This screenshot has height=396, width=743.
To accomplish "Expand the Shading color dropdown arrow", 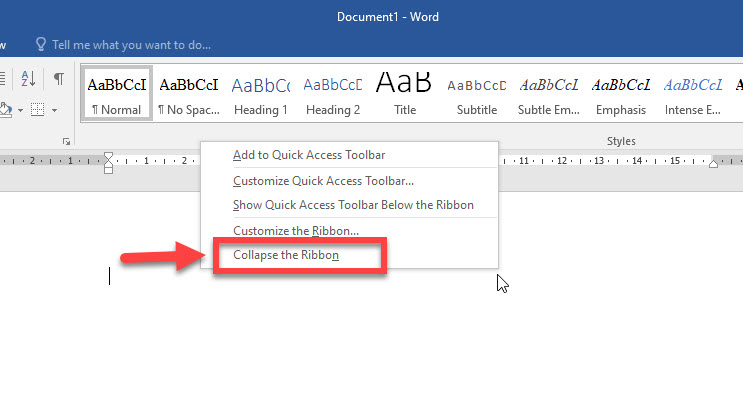I will [x=20, y=110].
